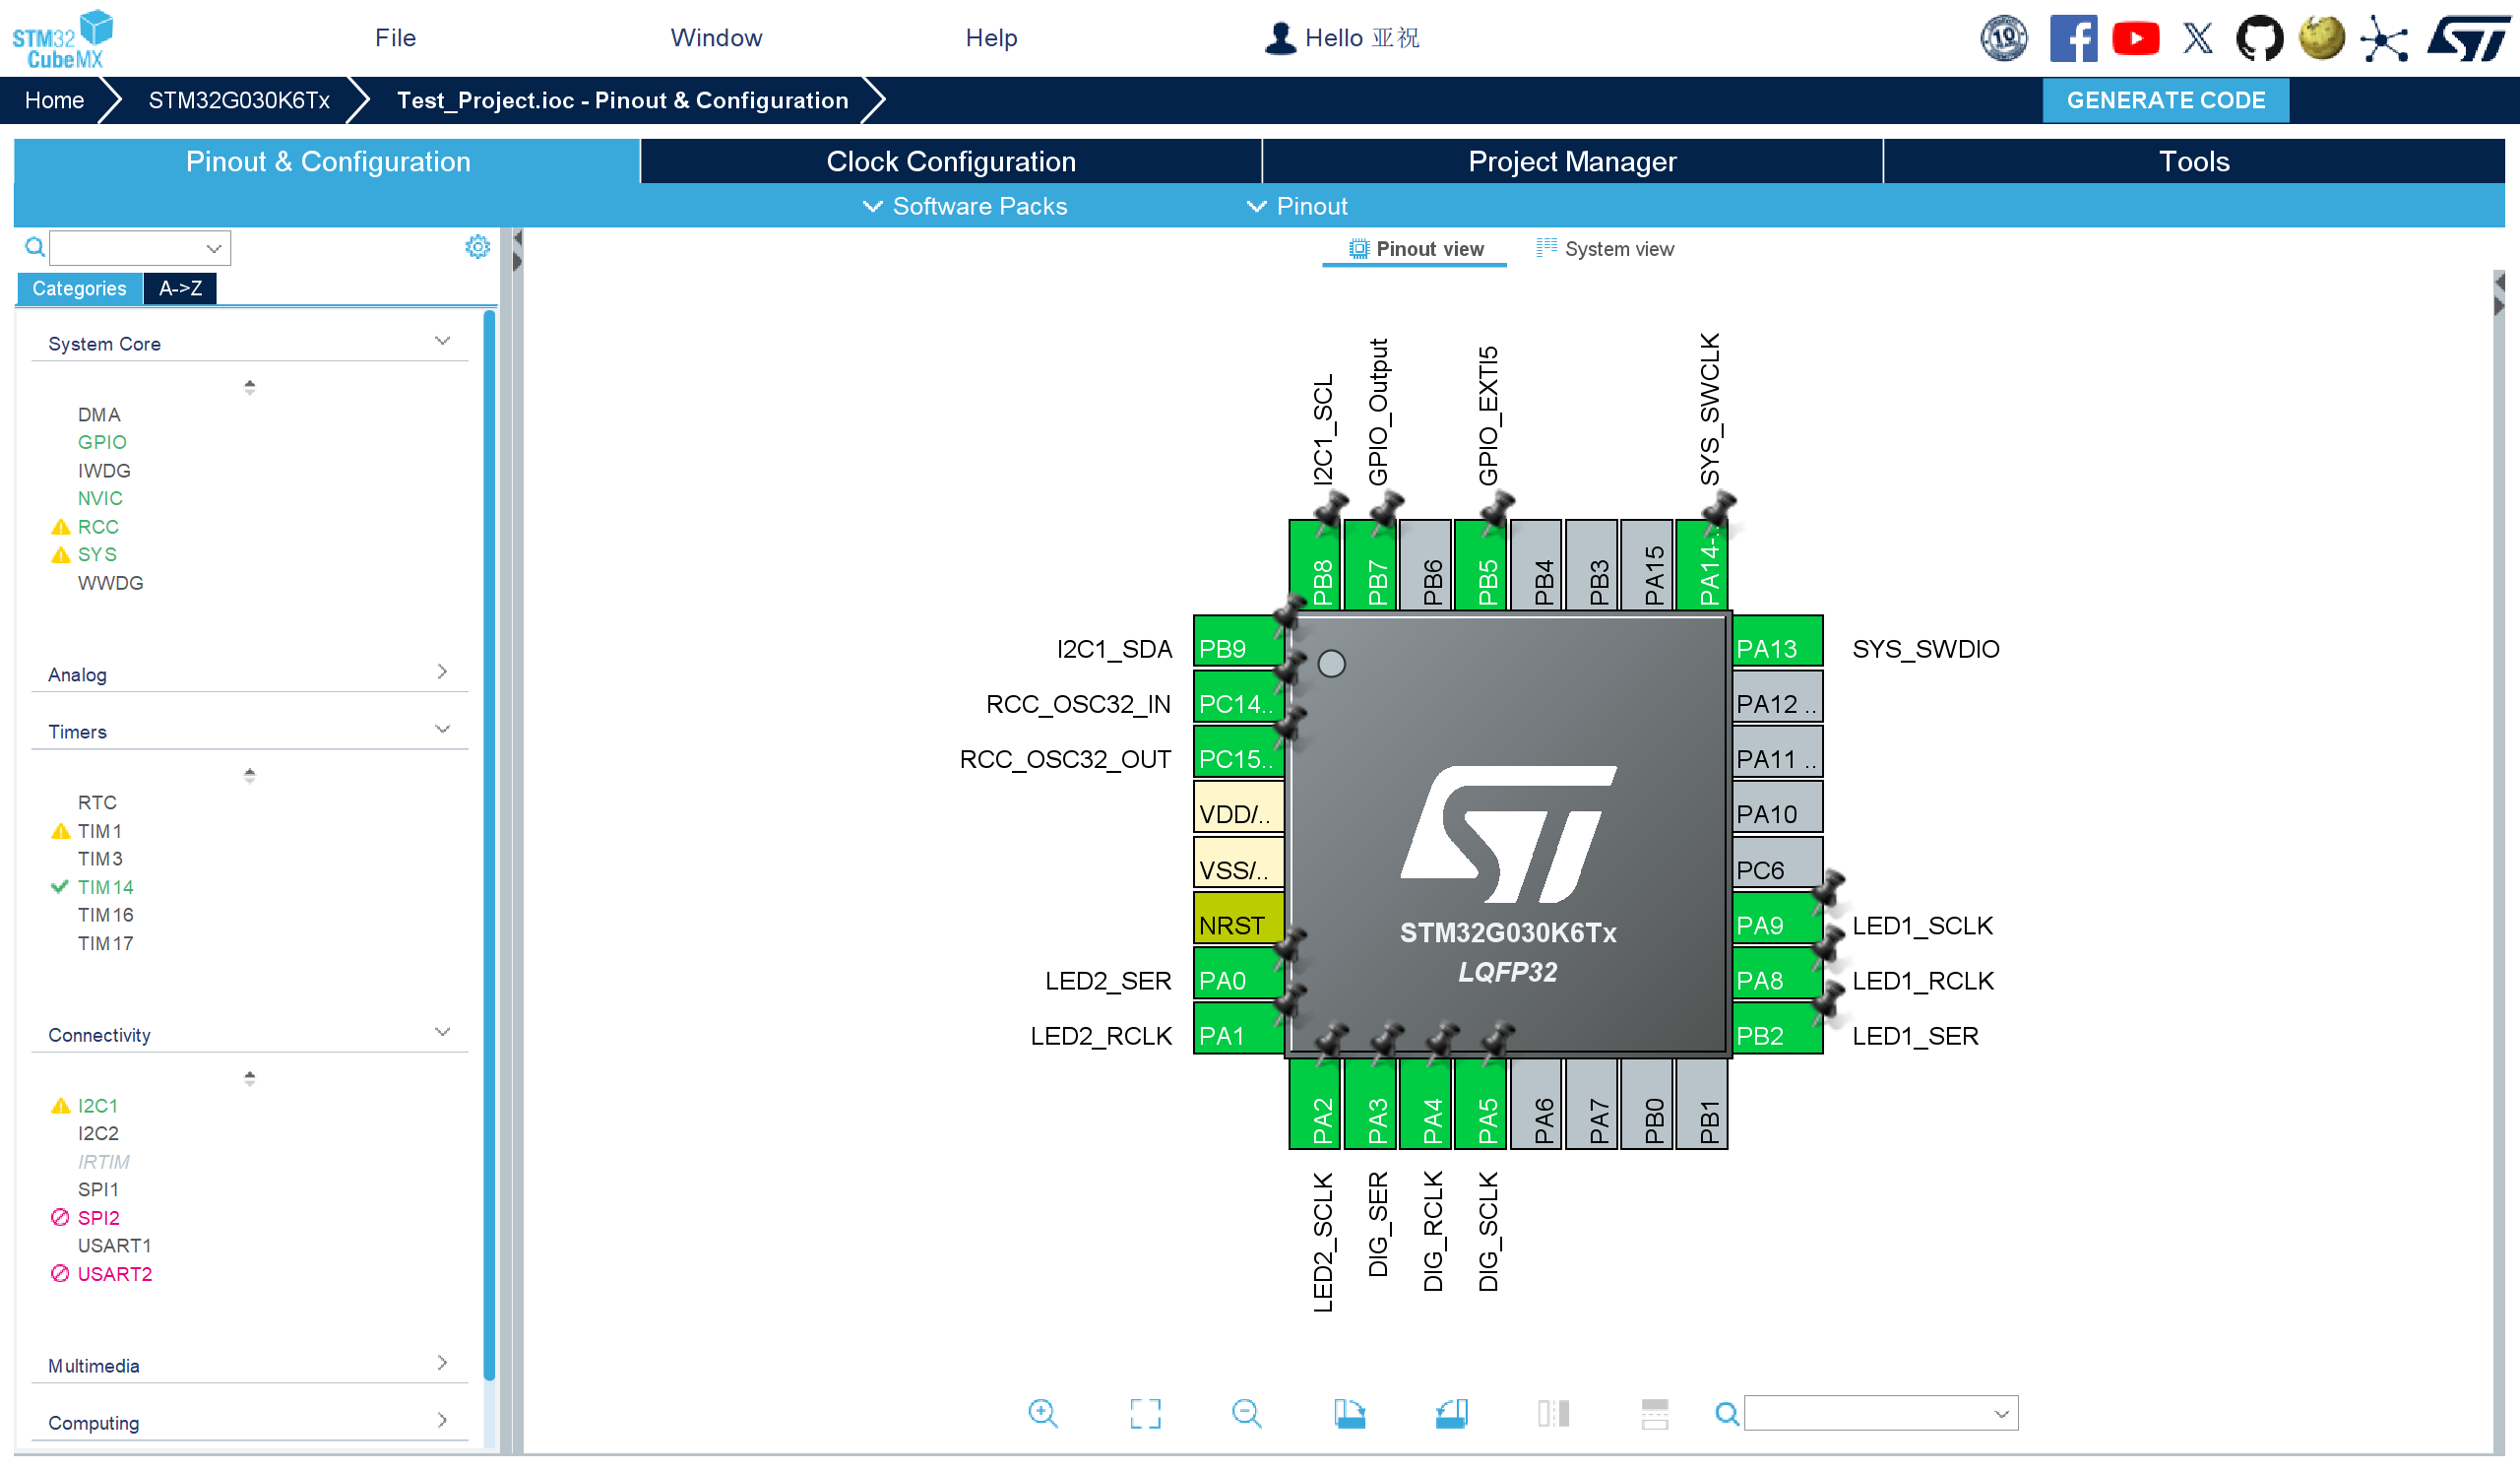Switch to System view

[1605, 248]
